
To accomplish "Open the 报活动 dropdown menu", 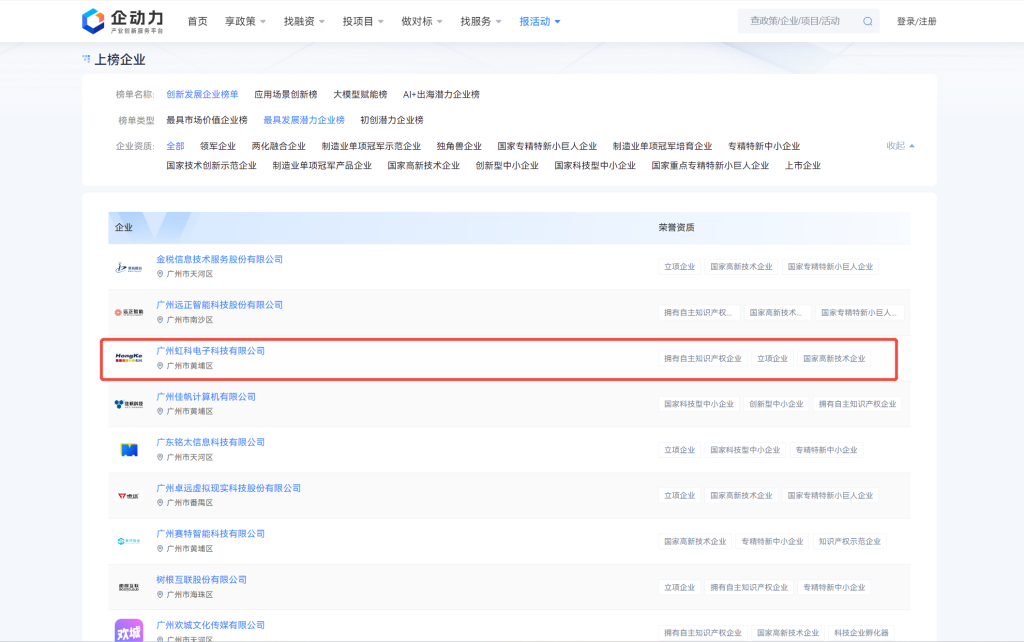I will pos(540,21).
